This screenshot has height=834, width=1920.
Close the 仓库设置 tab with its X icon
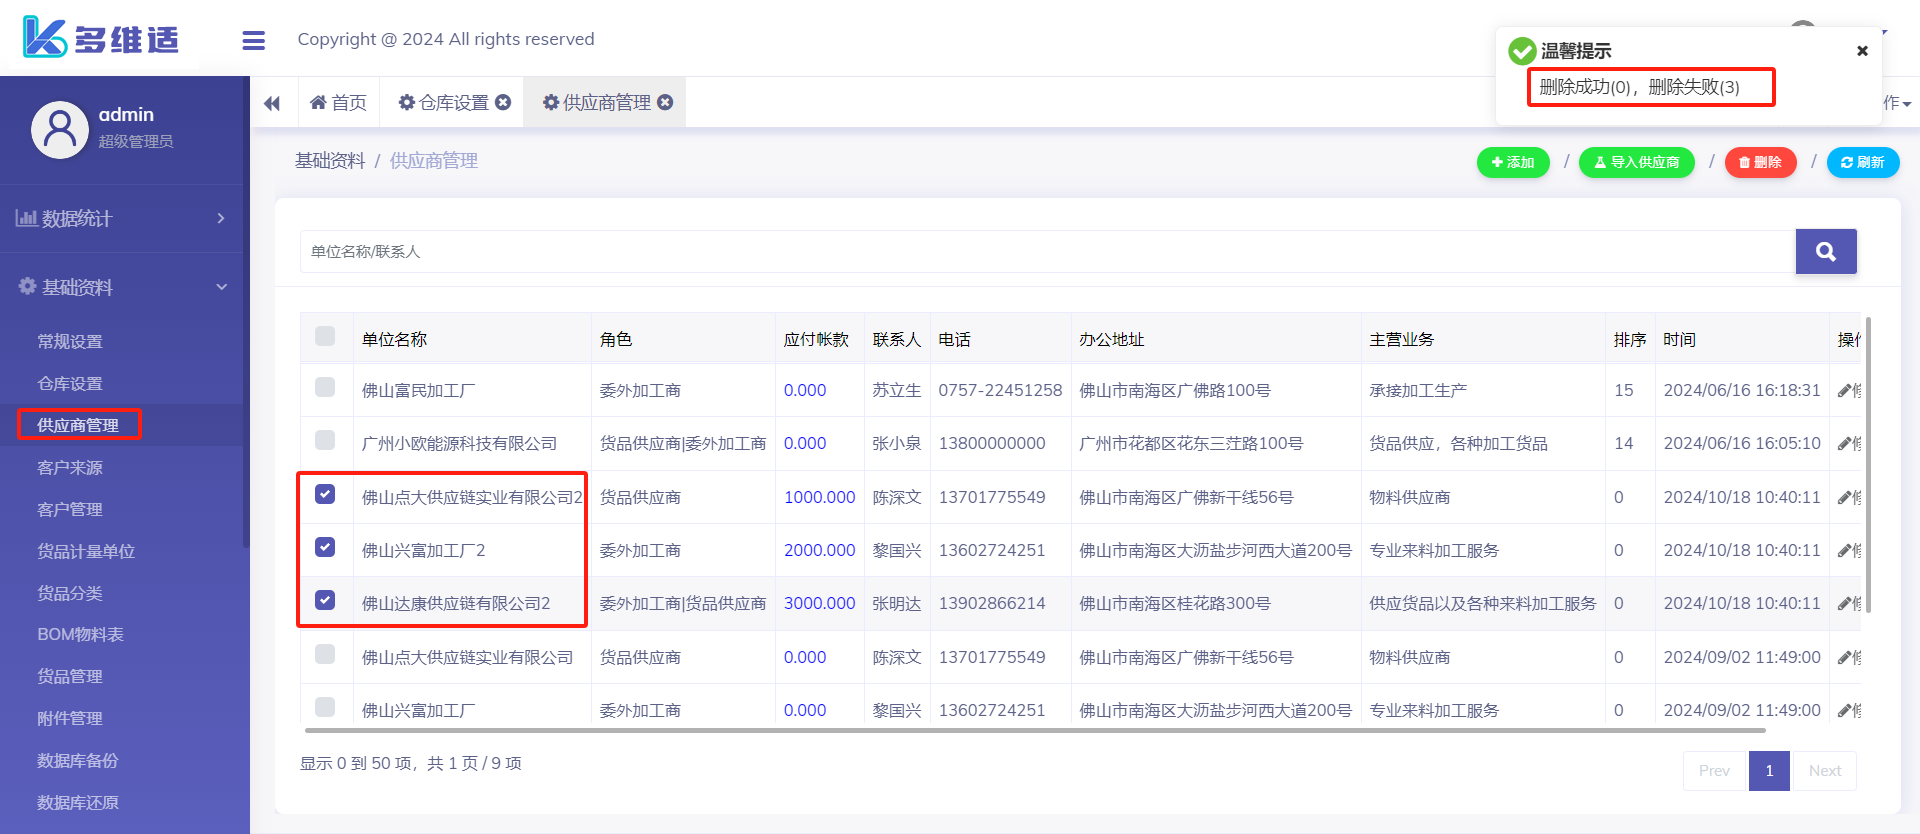[x=503, y=102]
